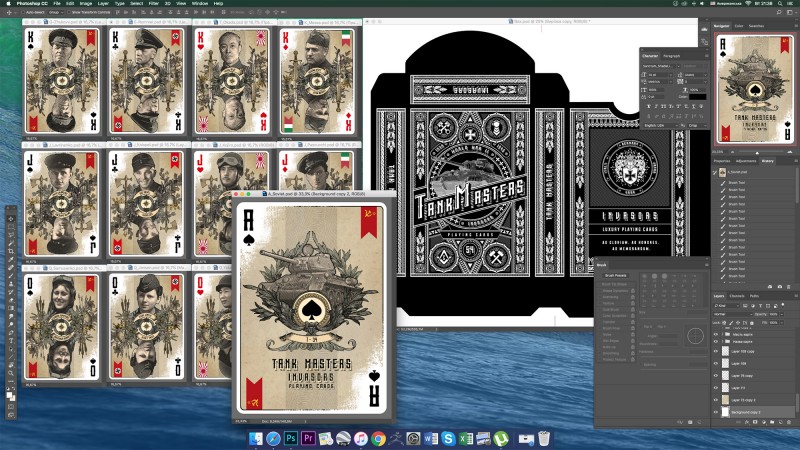This screenshot has height=450, width=800.
Task: Add a layer mask
Action: (755, 422)
